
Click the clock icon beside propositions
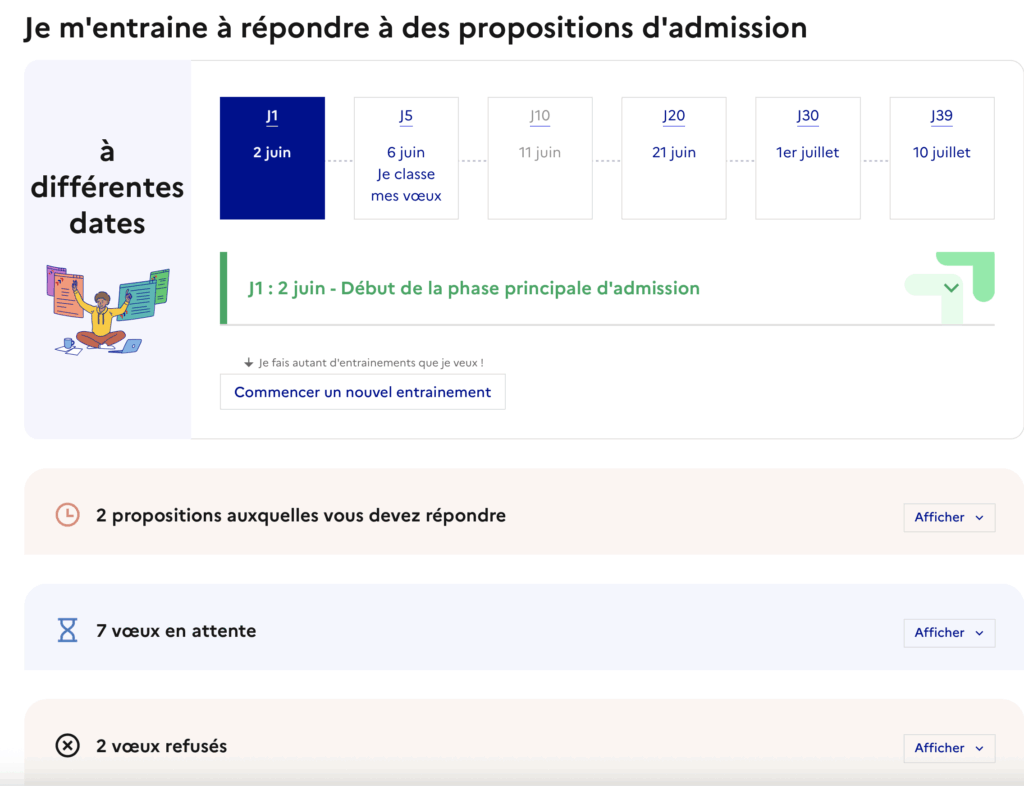point(67,514)
